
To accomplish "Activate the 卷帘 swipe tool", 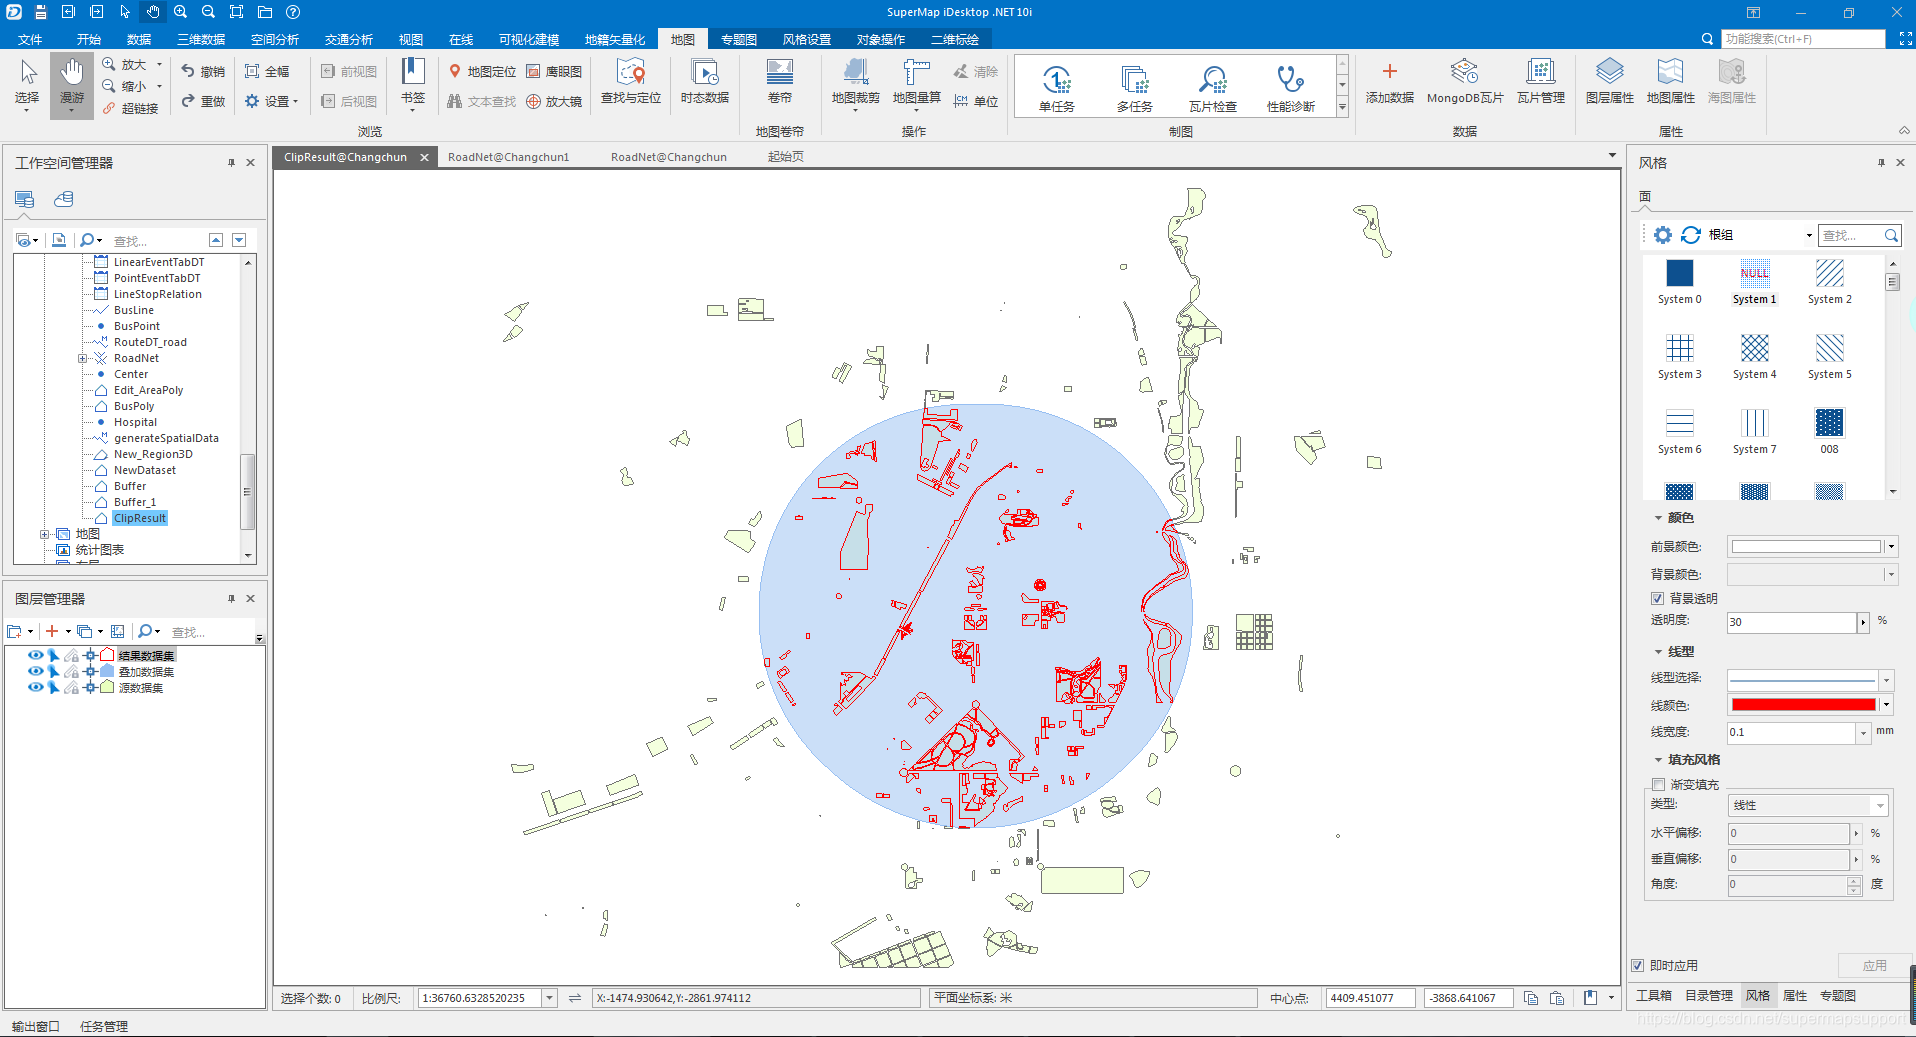I will pyautogui.click(x=780, y=82).
